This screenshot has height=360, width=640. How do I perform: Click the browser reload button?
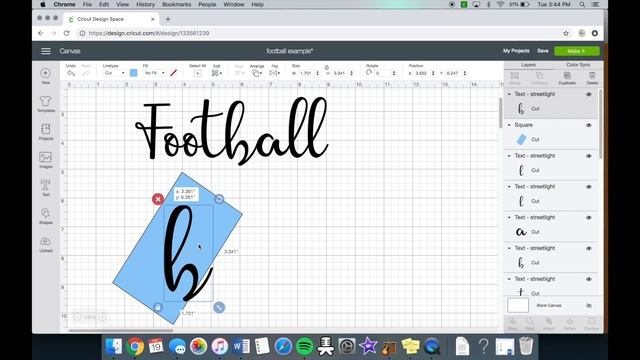pos(67,33)
